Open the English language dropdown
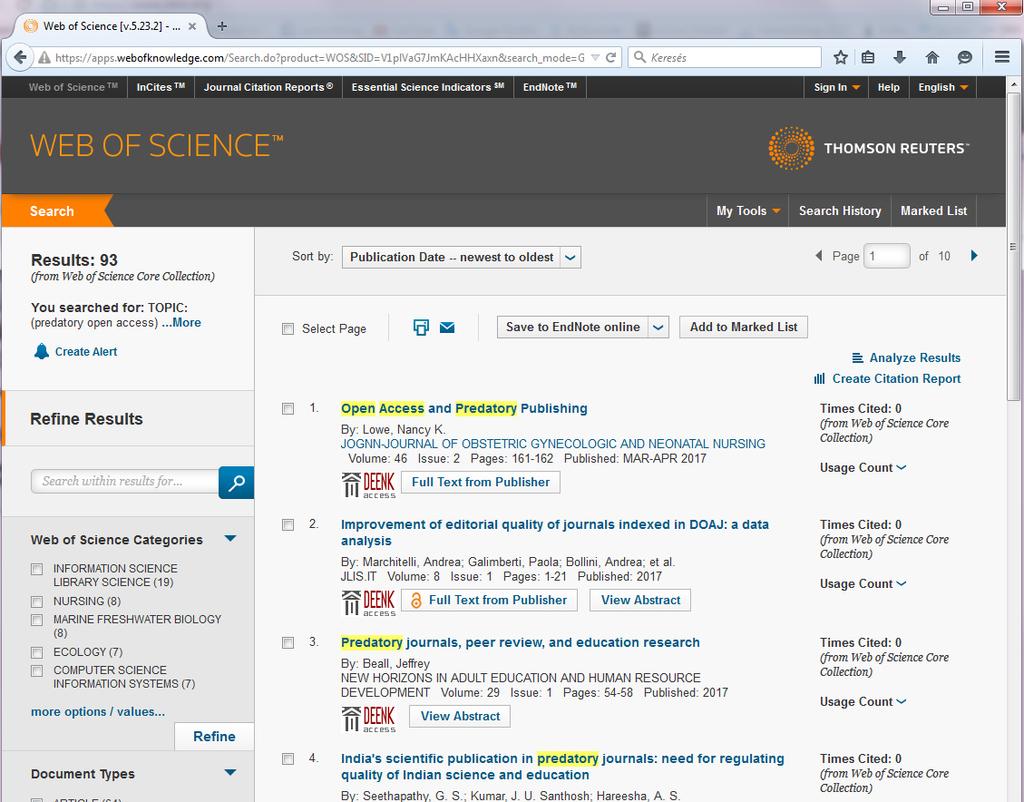The image size is (1024, 802). pos(942,87)
